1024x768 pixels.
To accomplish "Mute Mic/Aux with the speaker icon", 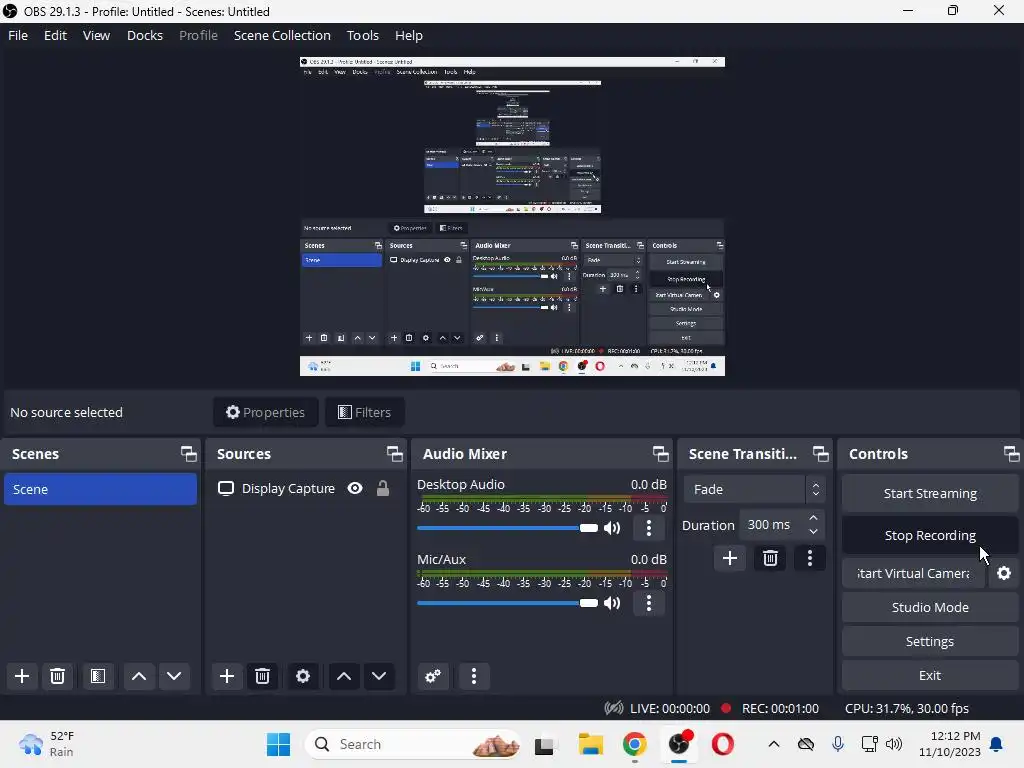I will point(612,603).
